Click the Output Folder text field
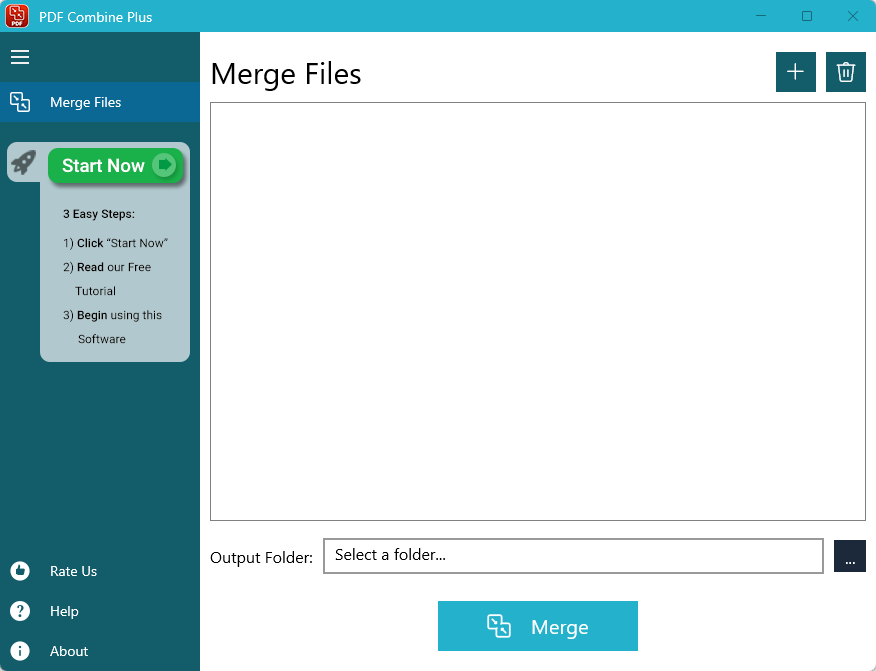 pyautogui.click(x=573, y=556)
